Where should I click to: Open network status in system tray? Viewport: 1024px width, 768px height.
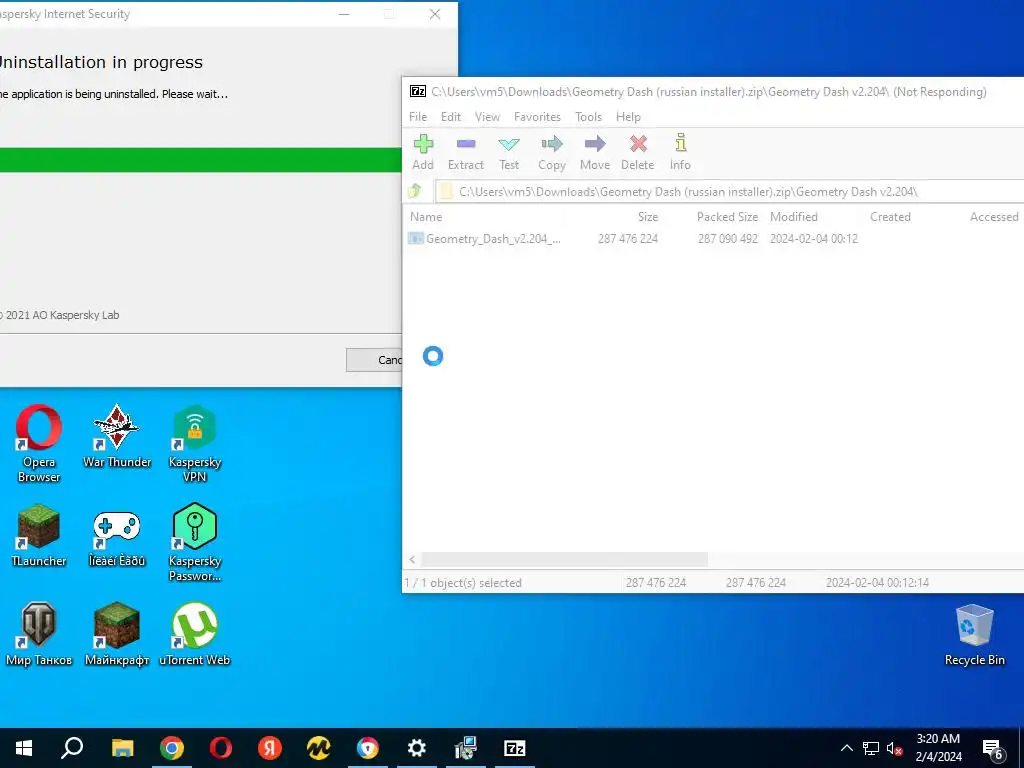[871, 748]
